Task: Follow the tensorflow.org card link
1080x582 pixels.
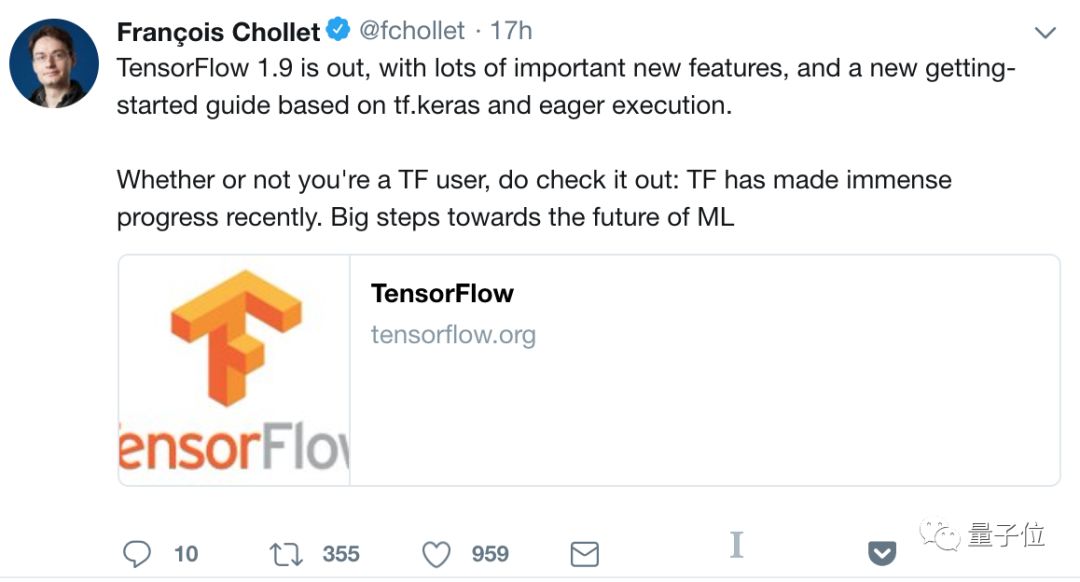Action: [x=453, y=334]
